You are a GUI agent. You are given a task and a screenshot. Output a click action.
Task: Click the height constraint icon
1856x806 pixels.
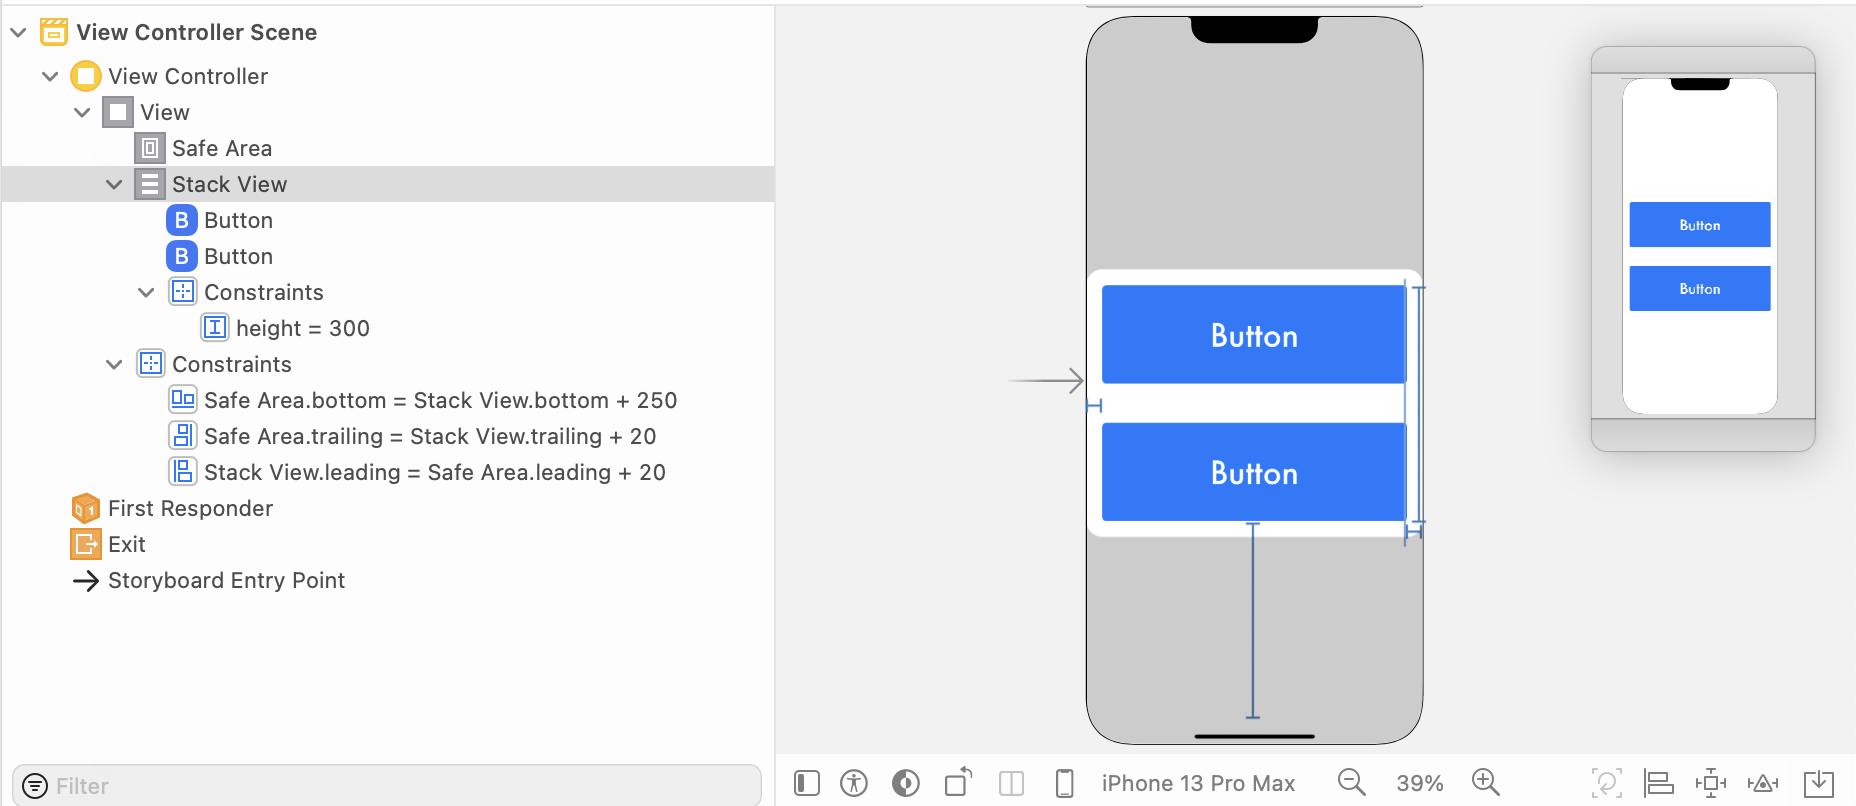click(x=215, y=328)
